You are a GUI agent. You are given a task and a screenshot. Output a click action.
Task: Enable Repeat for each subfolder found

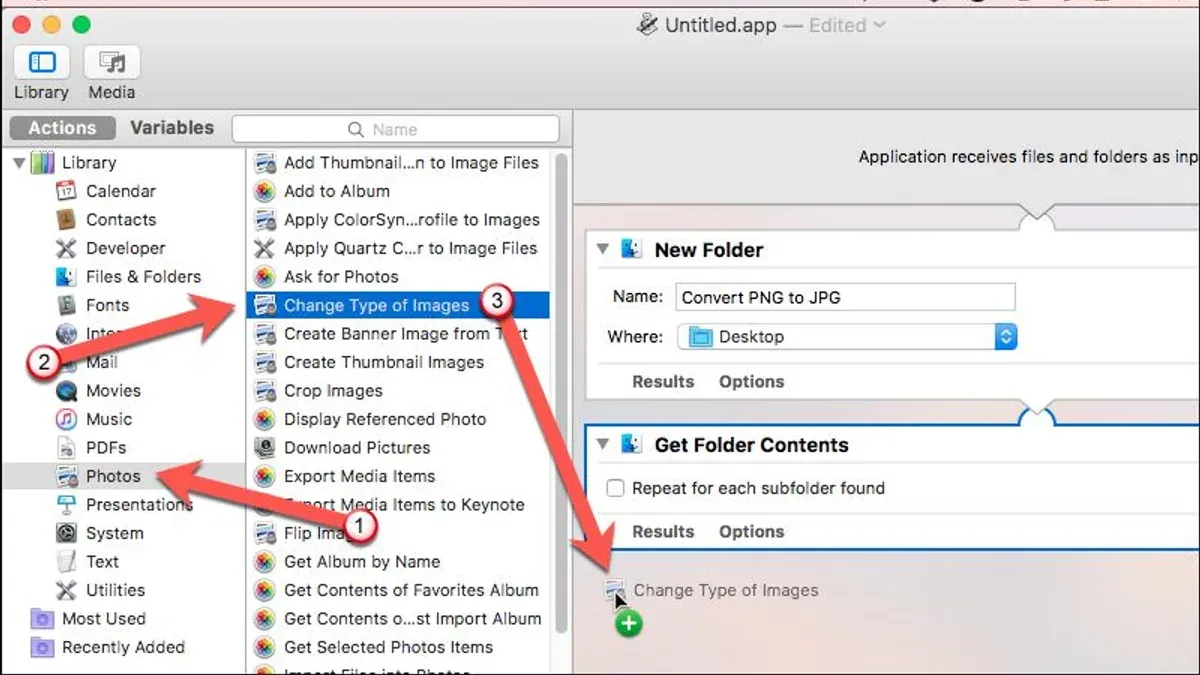(x=616, y=488)
